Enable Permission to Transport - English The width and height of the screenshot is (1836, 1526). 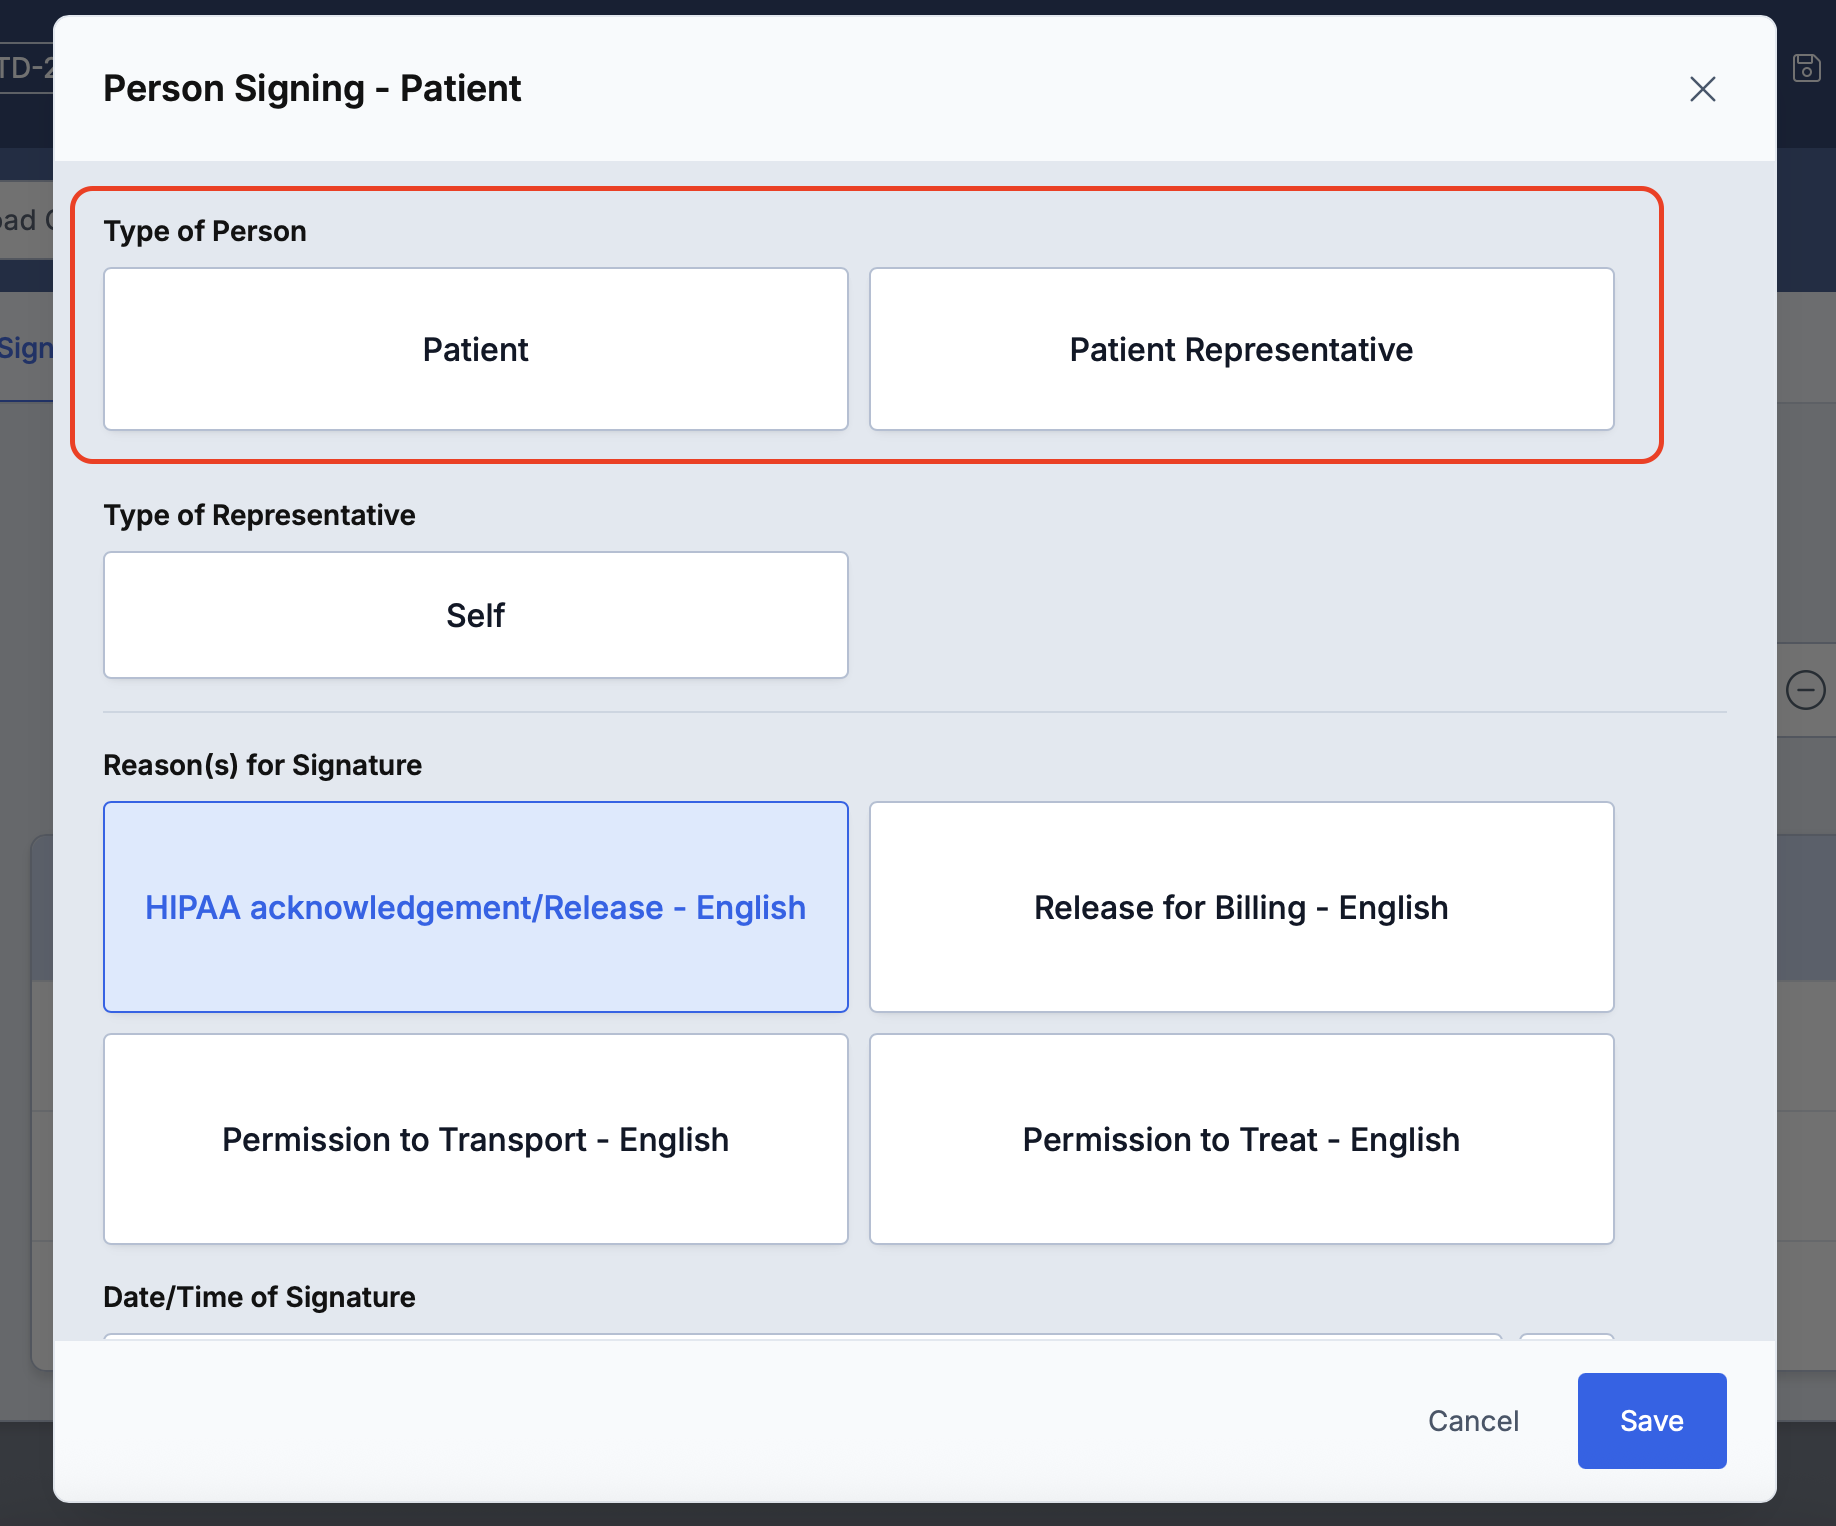click(x=475, y=1139)
